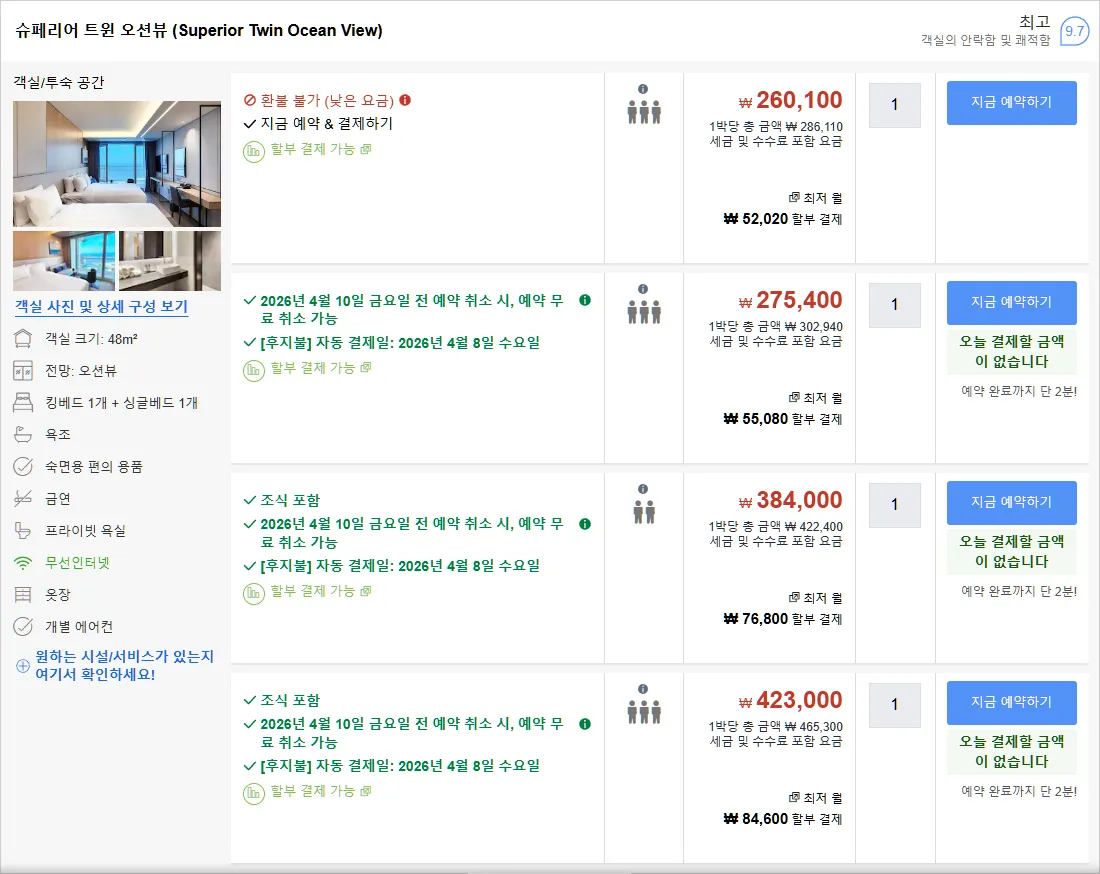Open 할부 결제 가능 link in 환불 불가 offer

321,149
